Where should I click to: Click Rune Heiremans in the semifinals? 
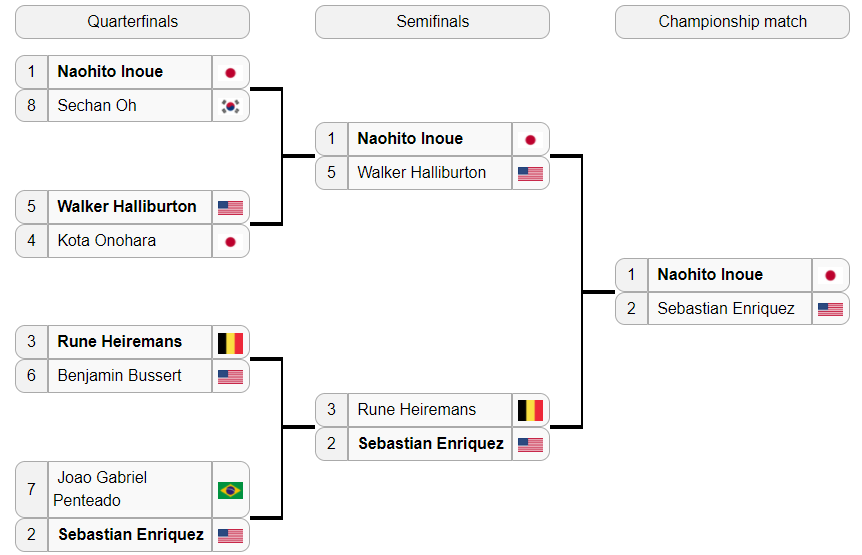(x=417, y=410)
